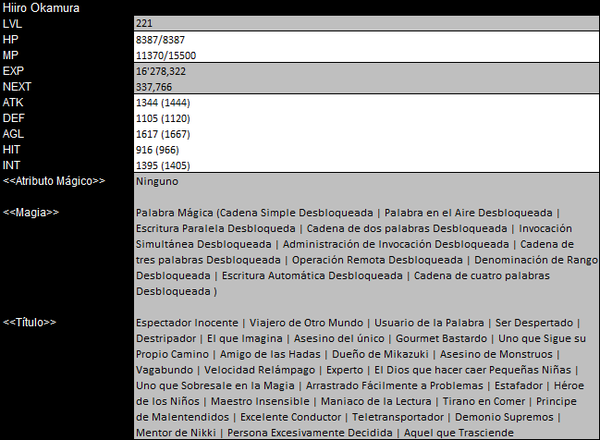Select the ATK label
This screenshot has width=600, height=440.
point(13,102)
